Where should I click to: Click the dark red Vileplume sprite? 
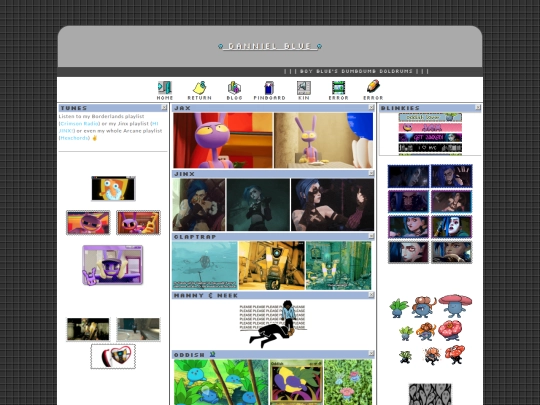coord(455,354)
